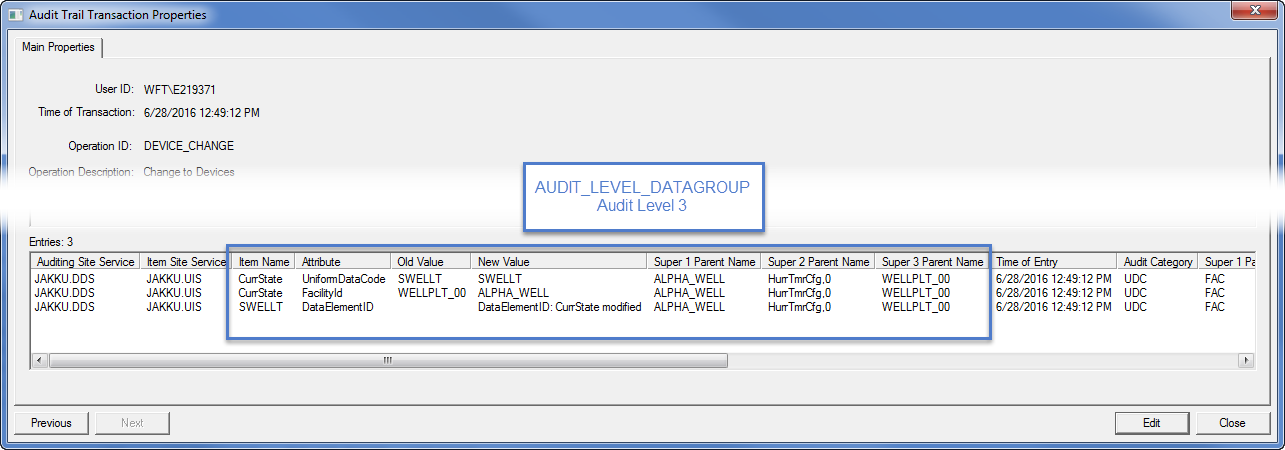This screenshot has width=1285, height=450.
Task: Click the Entries: 3 label
Action: point(51,241)
